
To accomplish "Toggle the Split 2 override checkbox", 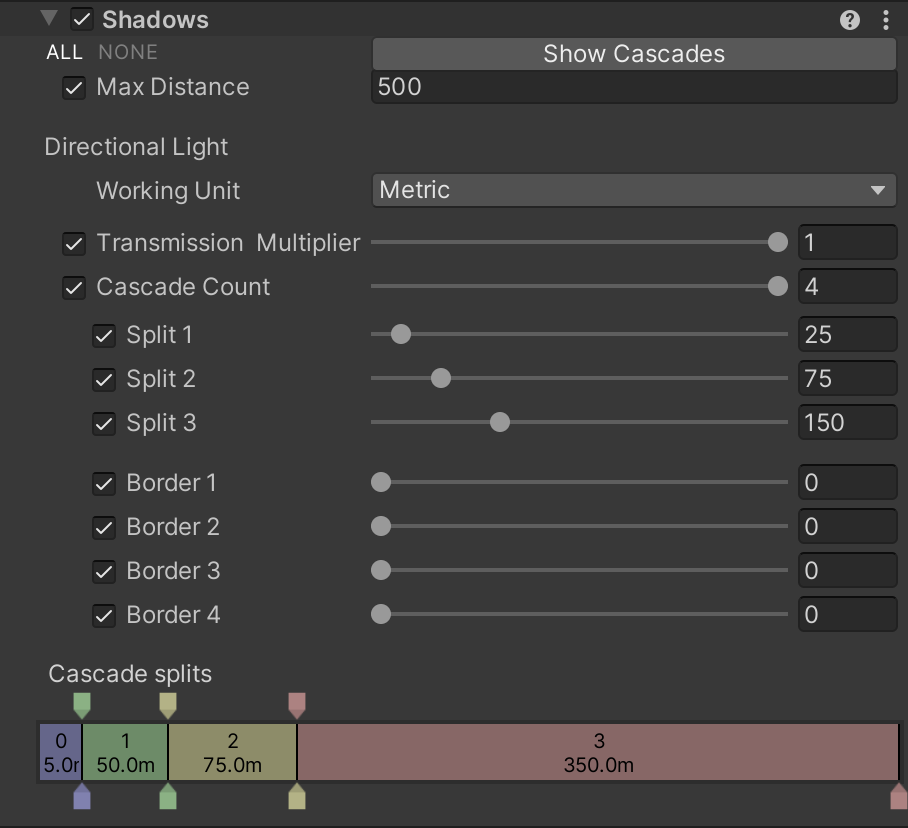I will point(104,380).
